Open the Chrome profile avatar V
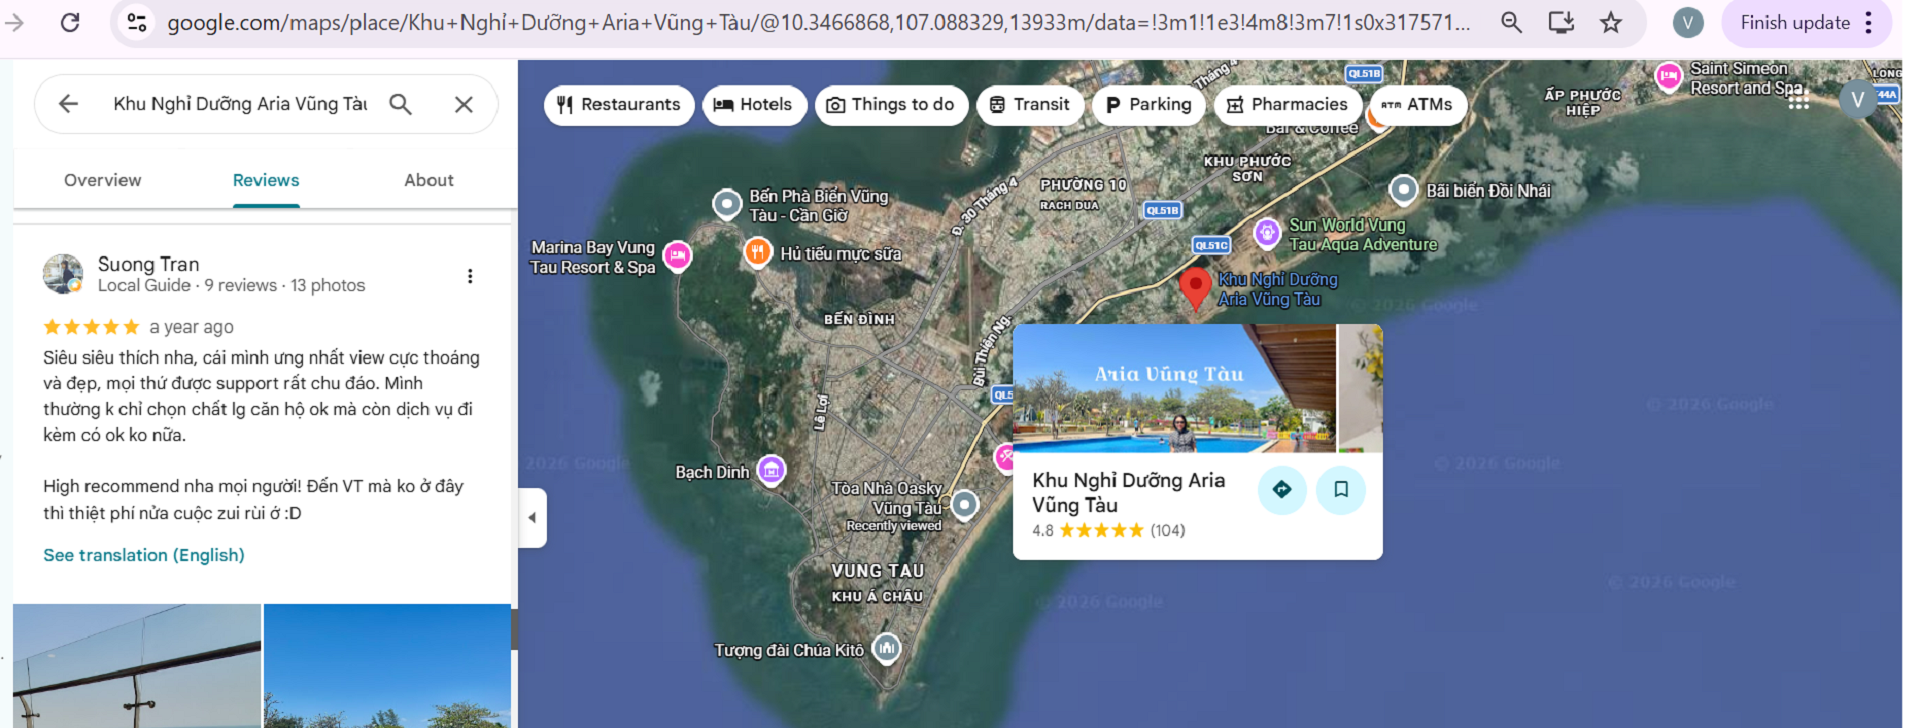 coord(1688,22)
